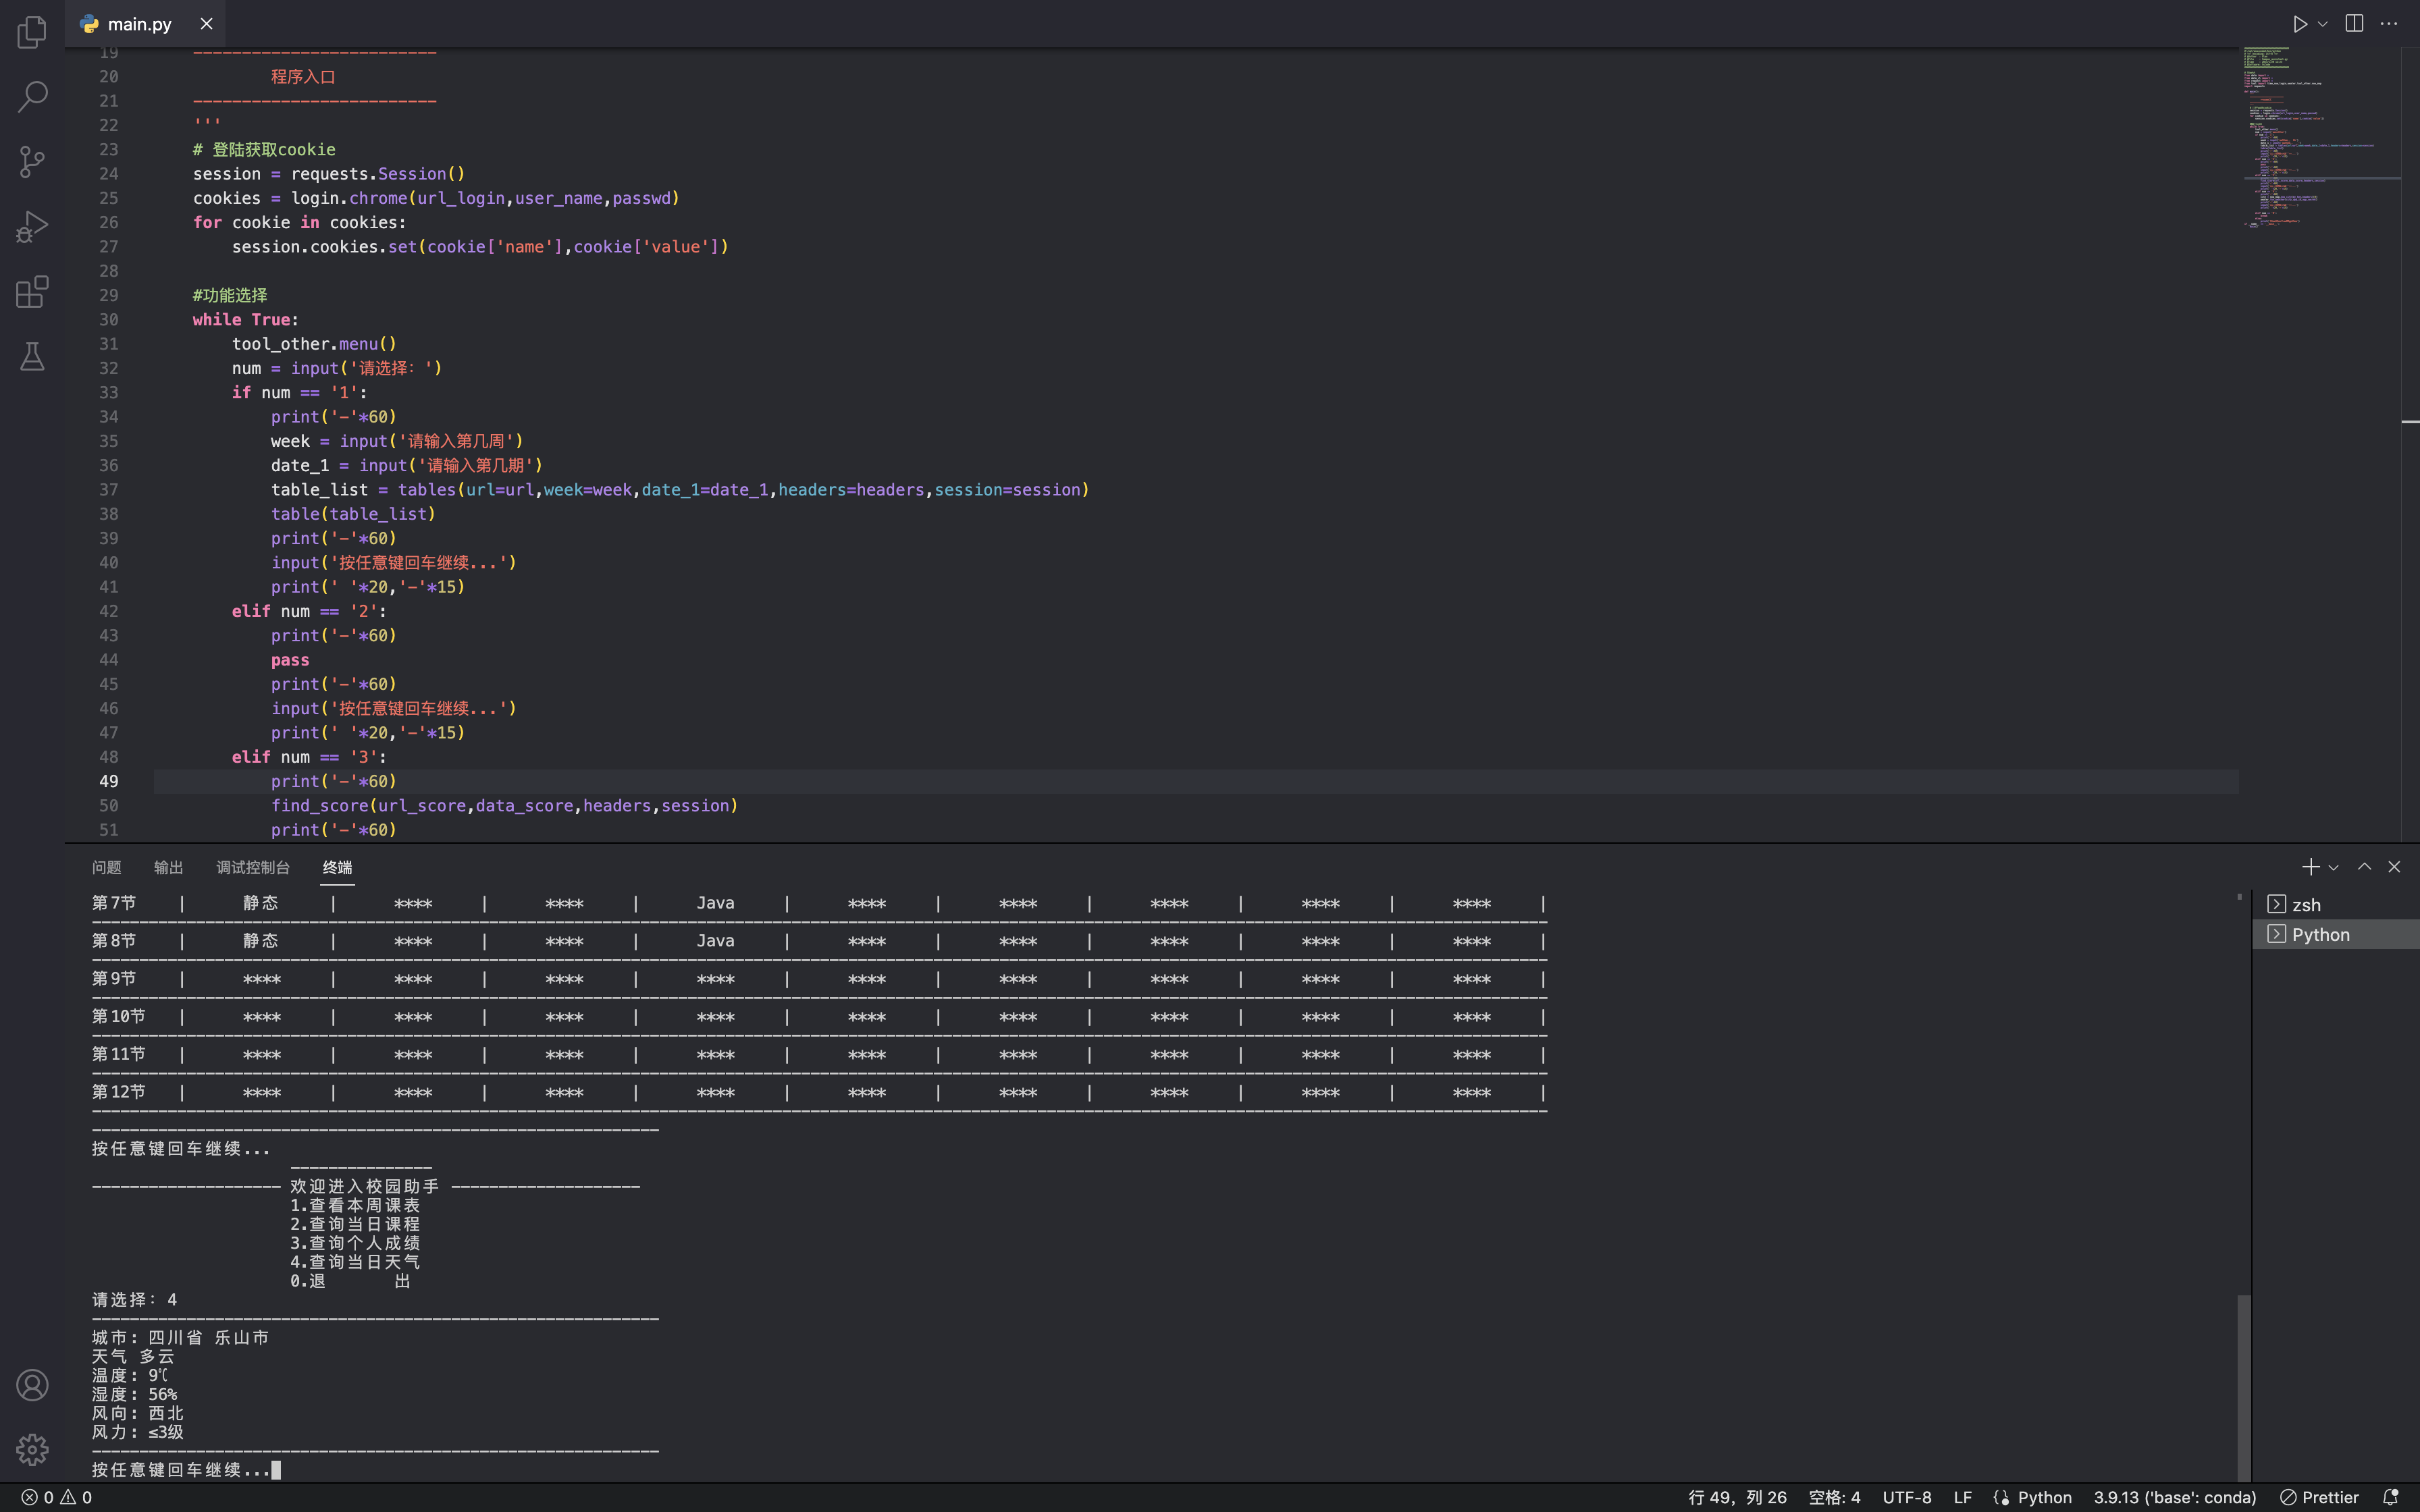Expand the run options dropdown arrow
Screen dimensions: 2420x1512
(2323, 24)
